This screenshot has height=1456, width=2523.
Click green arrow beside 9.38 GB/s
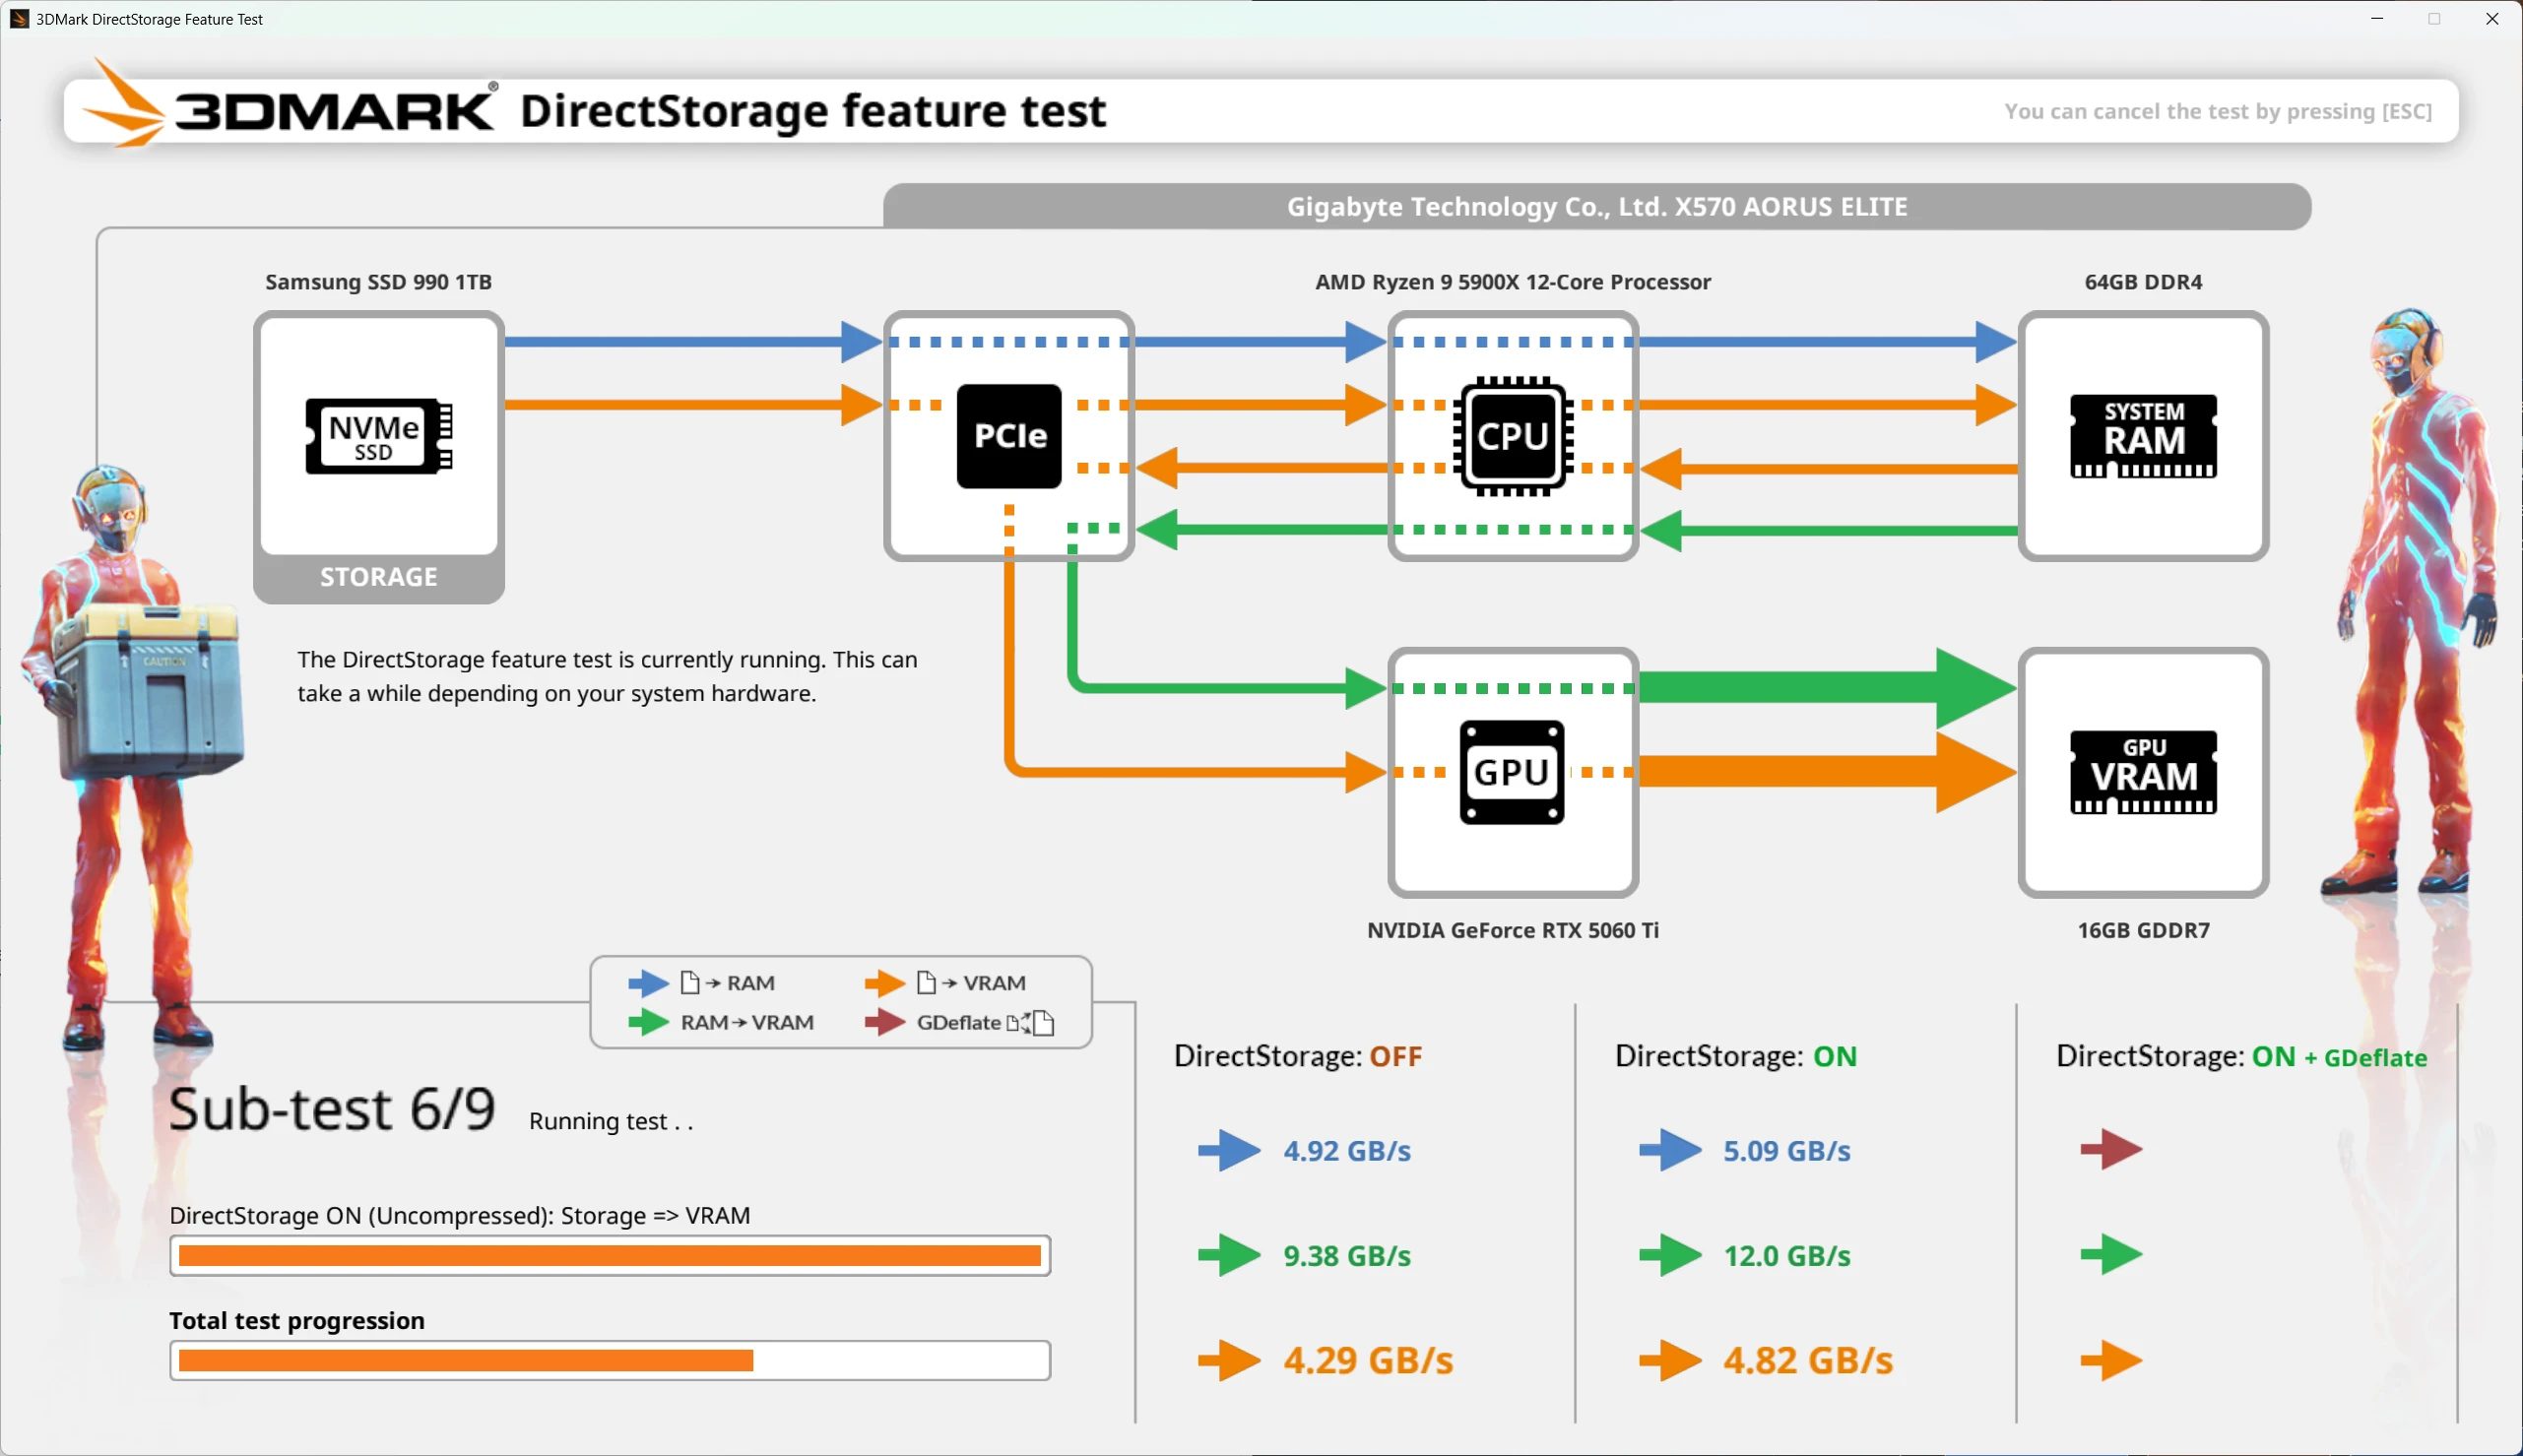pos(1229,1255)
